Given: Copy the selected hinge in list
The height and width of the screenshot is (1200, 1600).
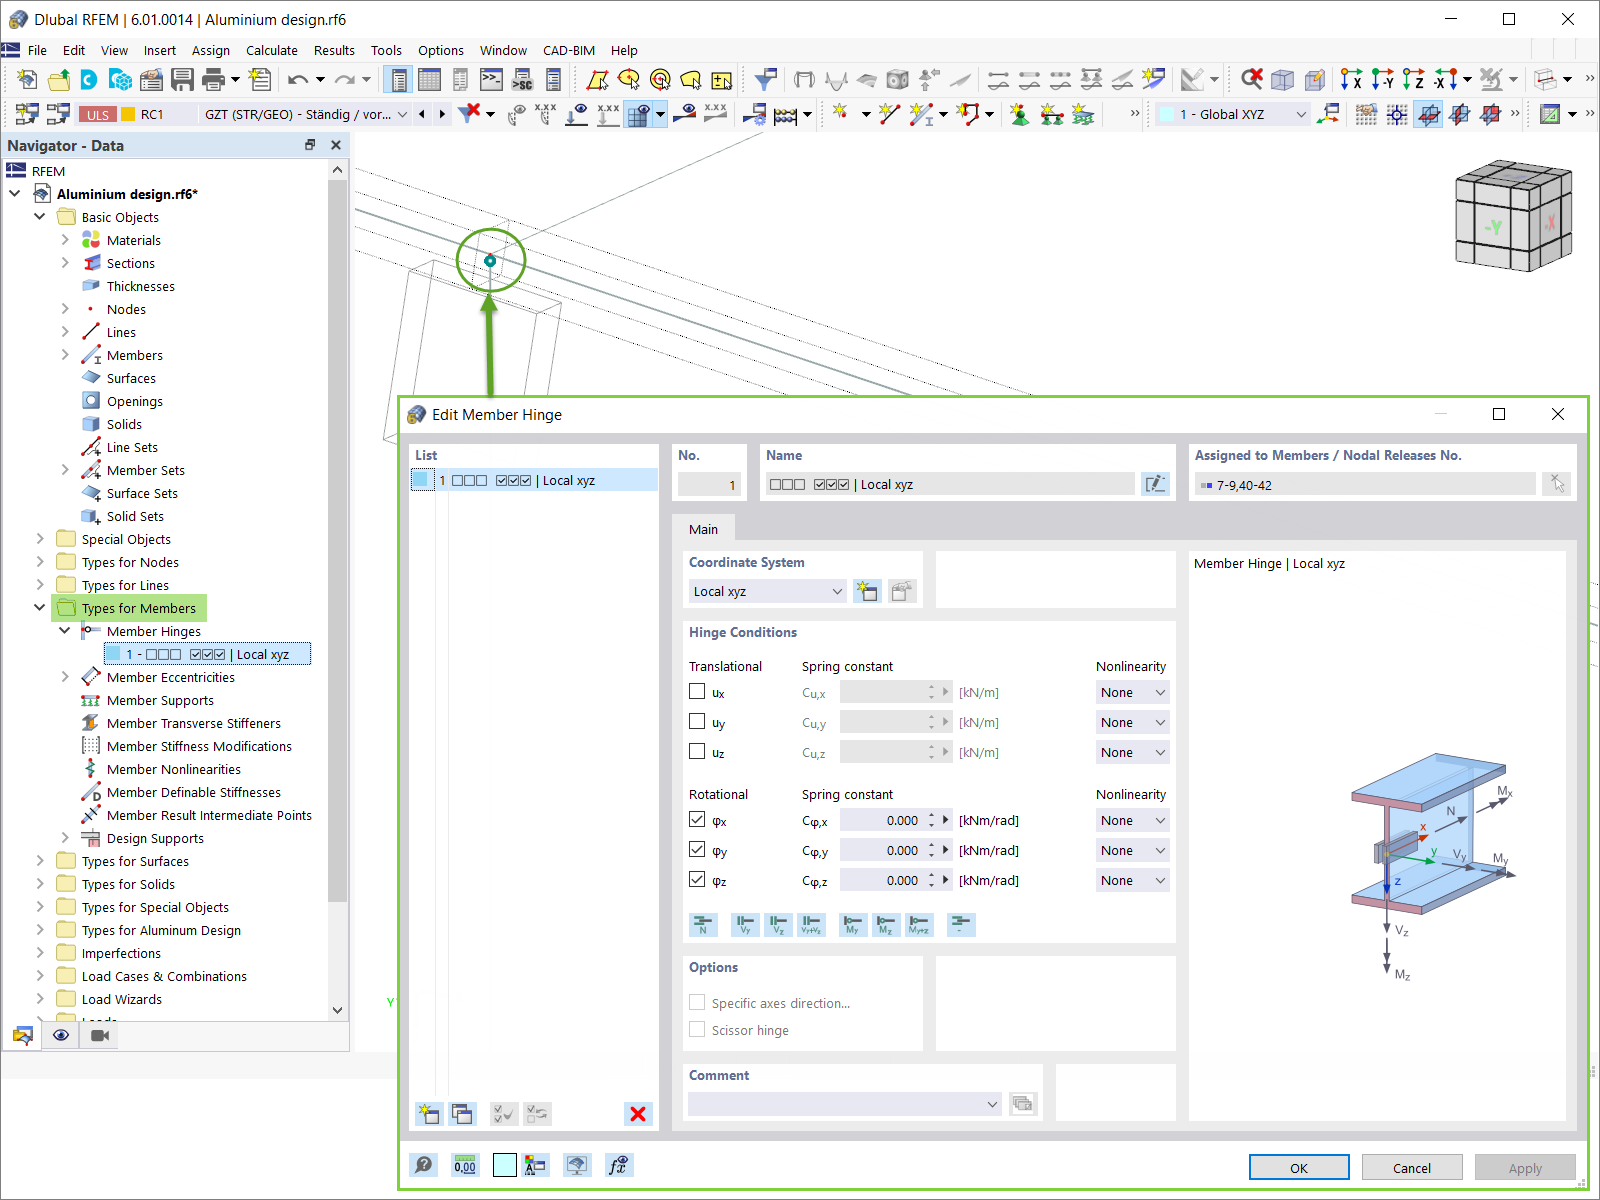Looking at the screenshot, I should click(x=462, y=1113).
